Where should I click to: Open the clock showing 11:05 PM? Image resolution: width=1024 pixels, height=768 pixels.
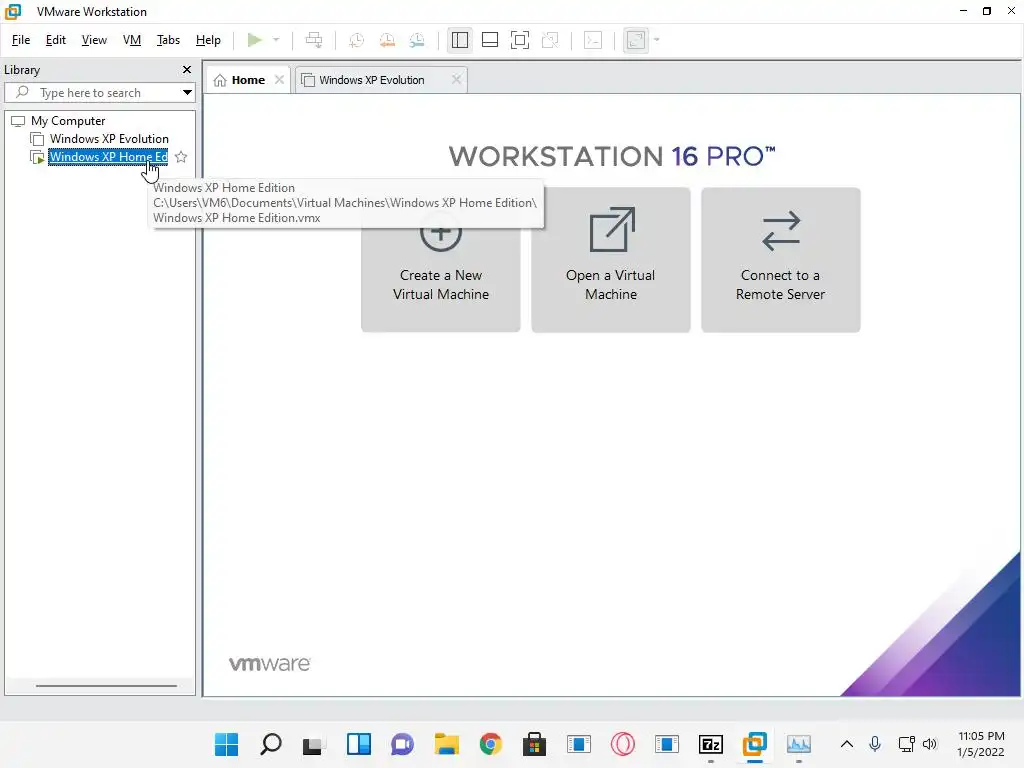coord(981,744)
